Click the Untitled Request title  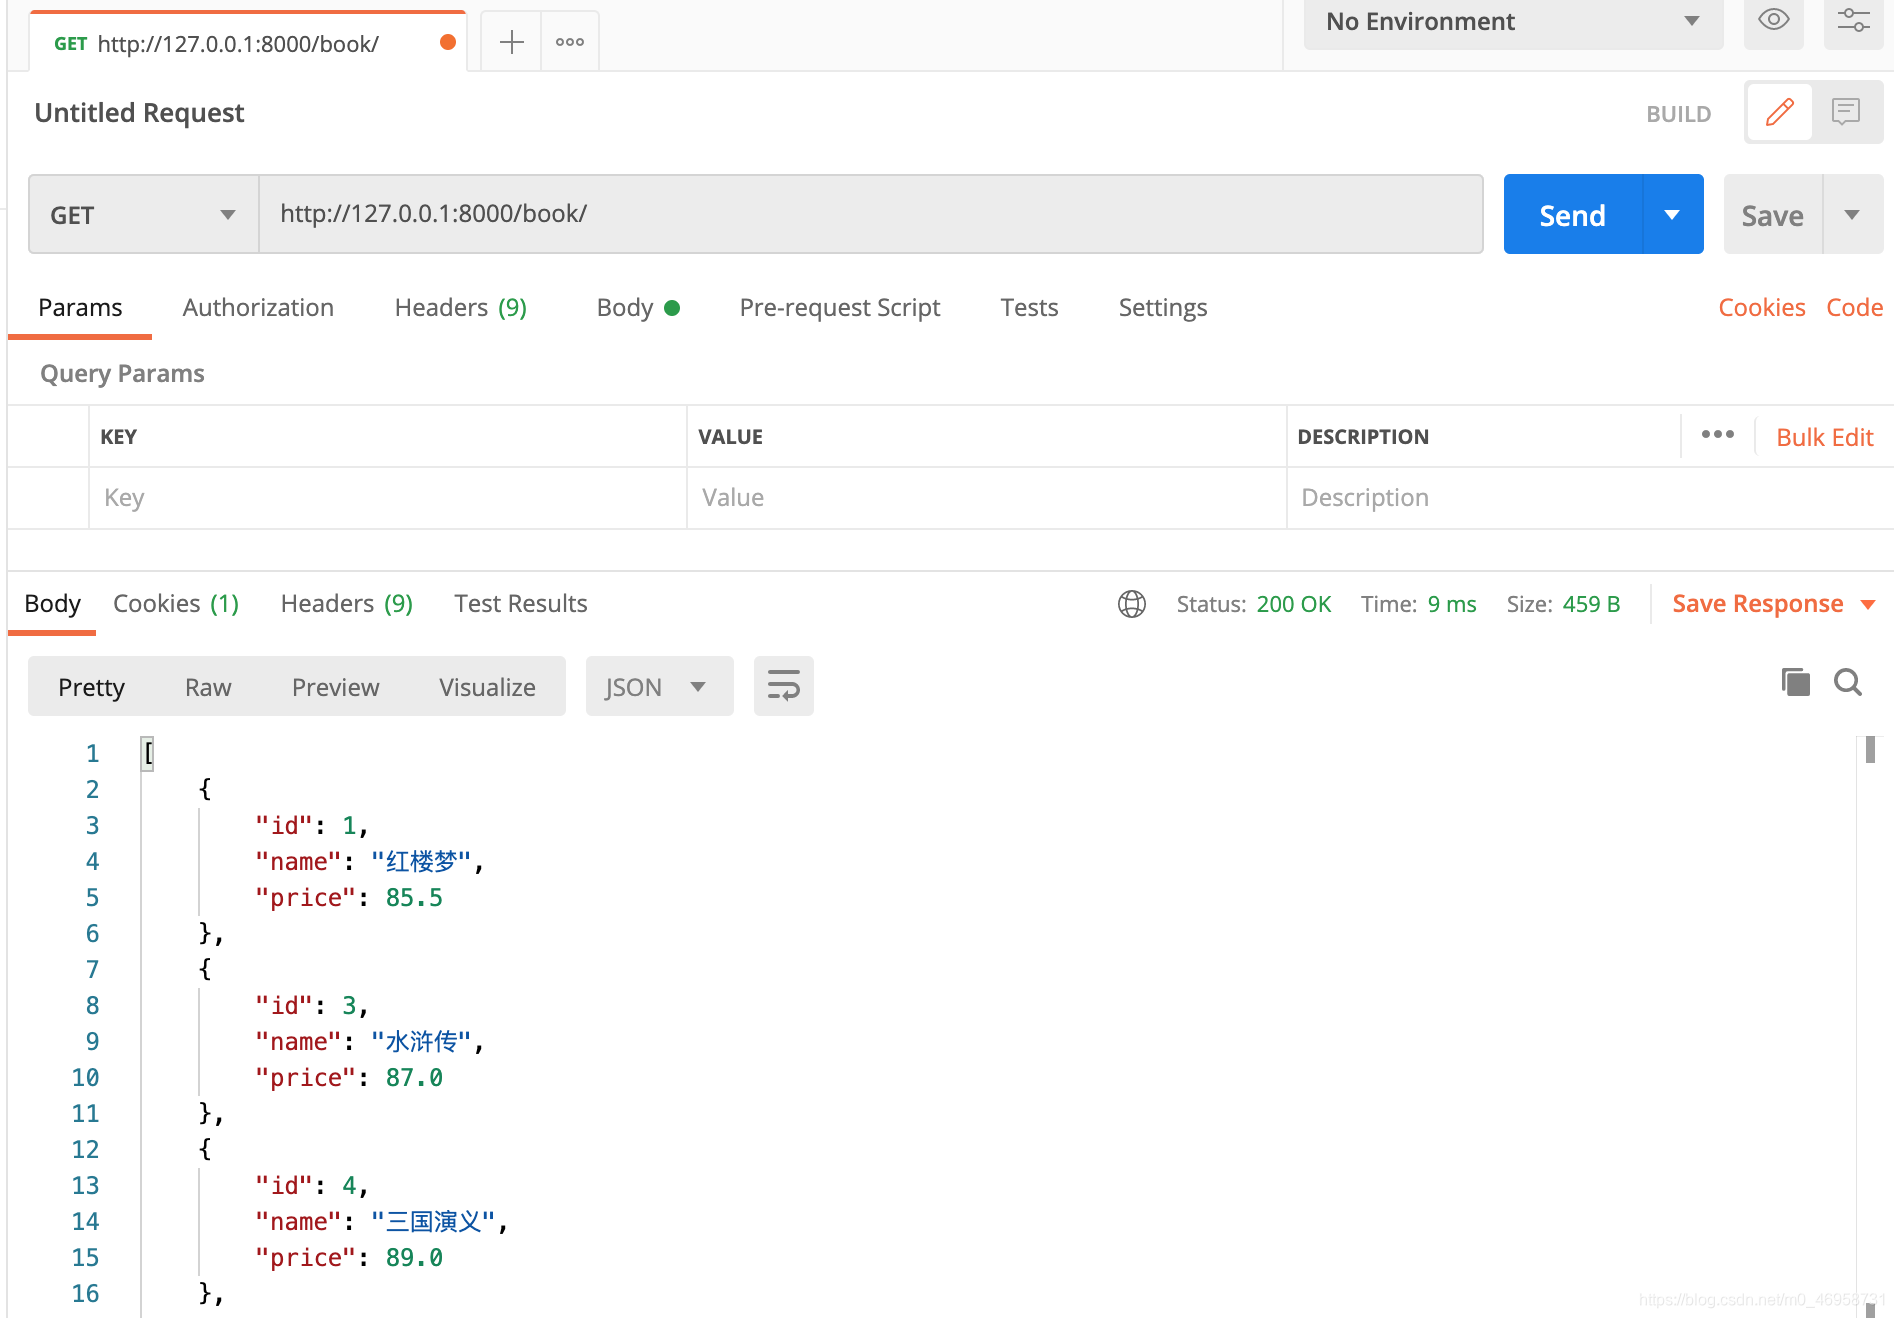(139, 113)
